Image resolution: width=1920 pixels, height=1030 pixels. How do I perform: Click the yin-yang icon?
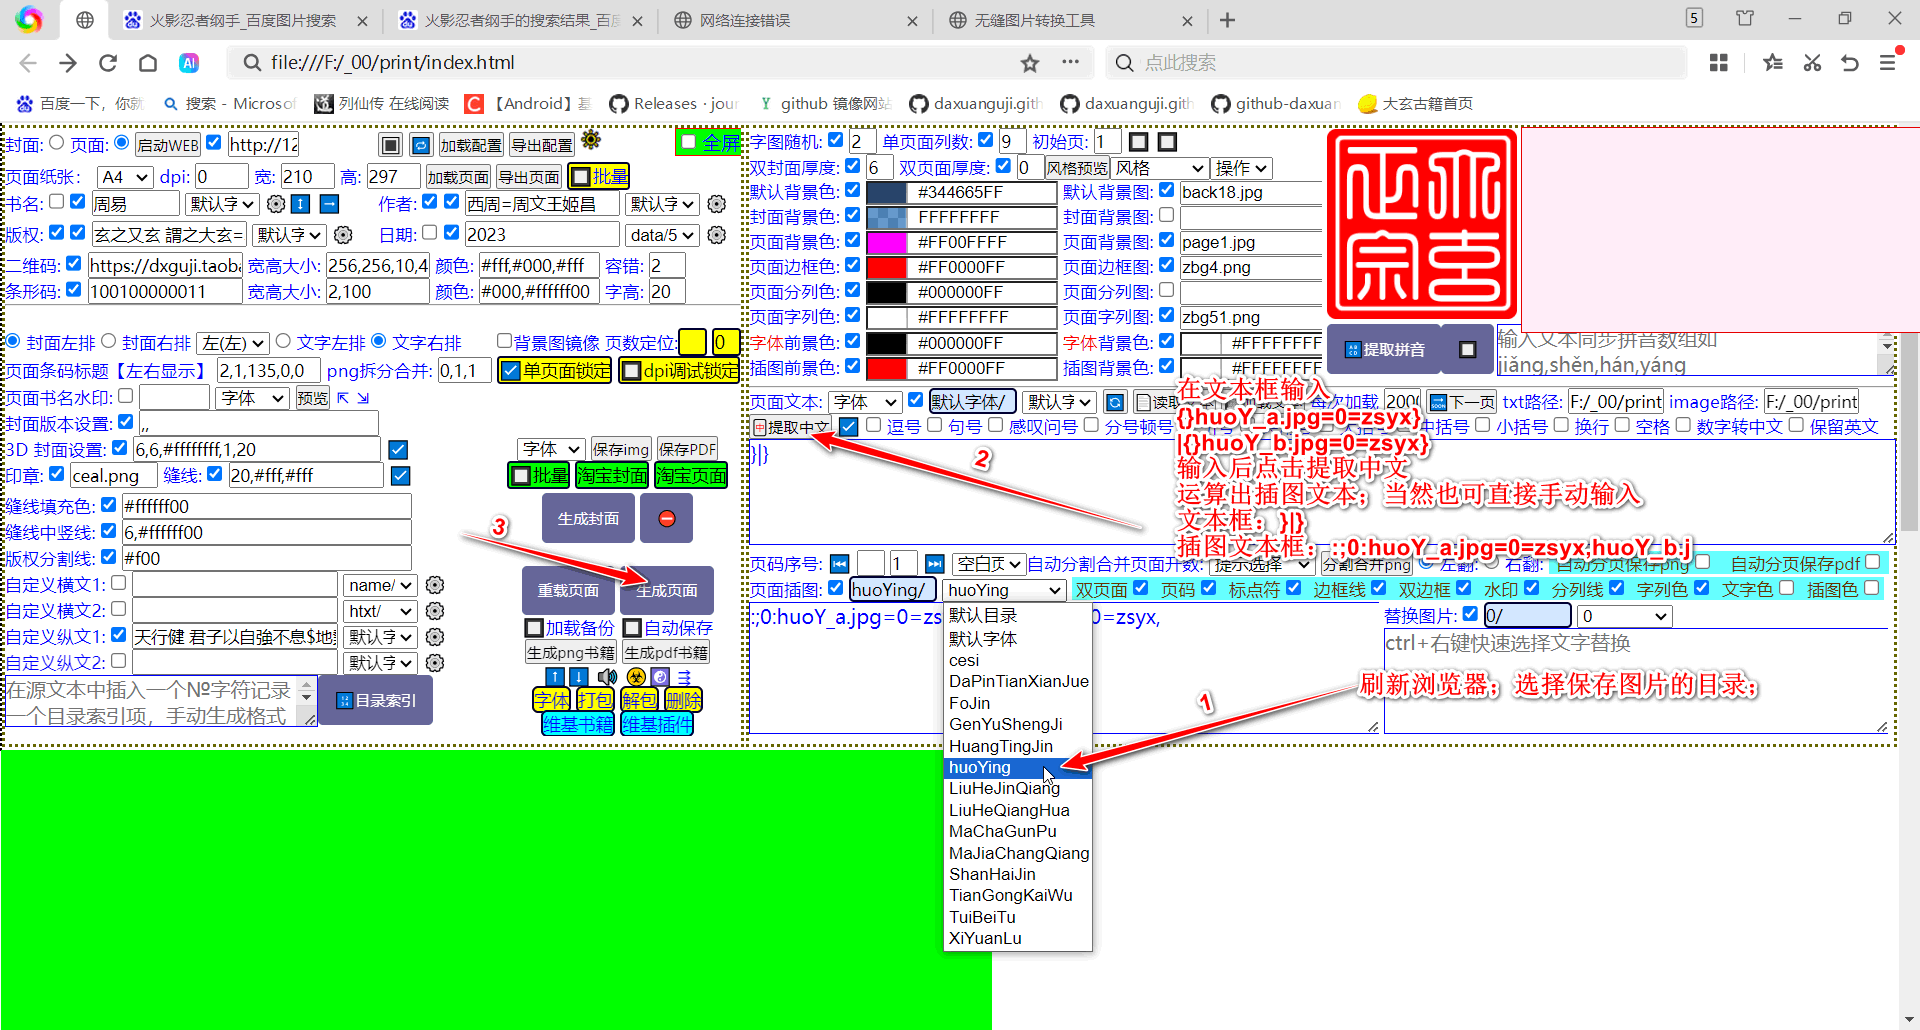660,677
